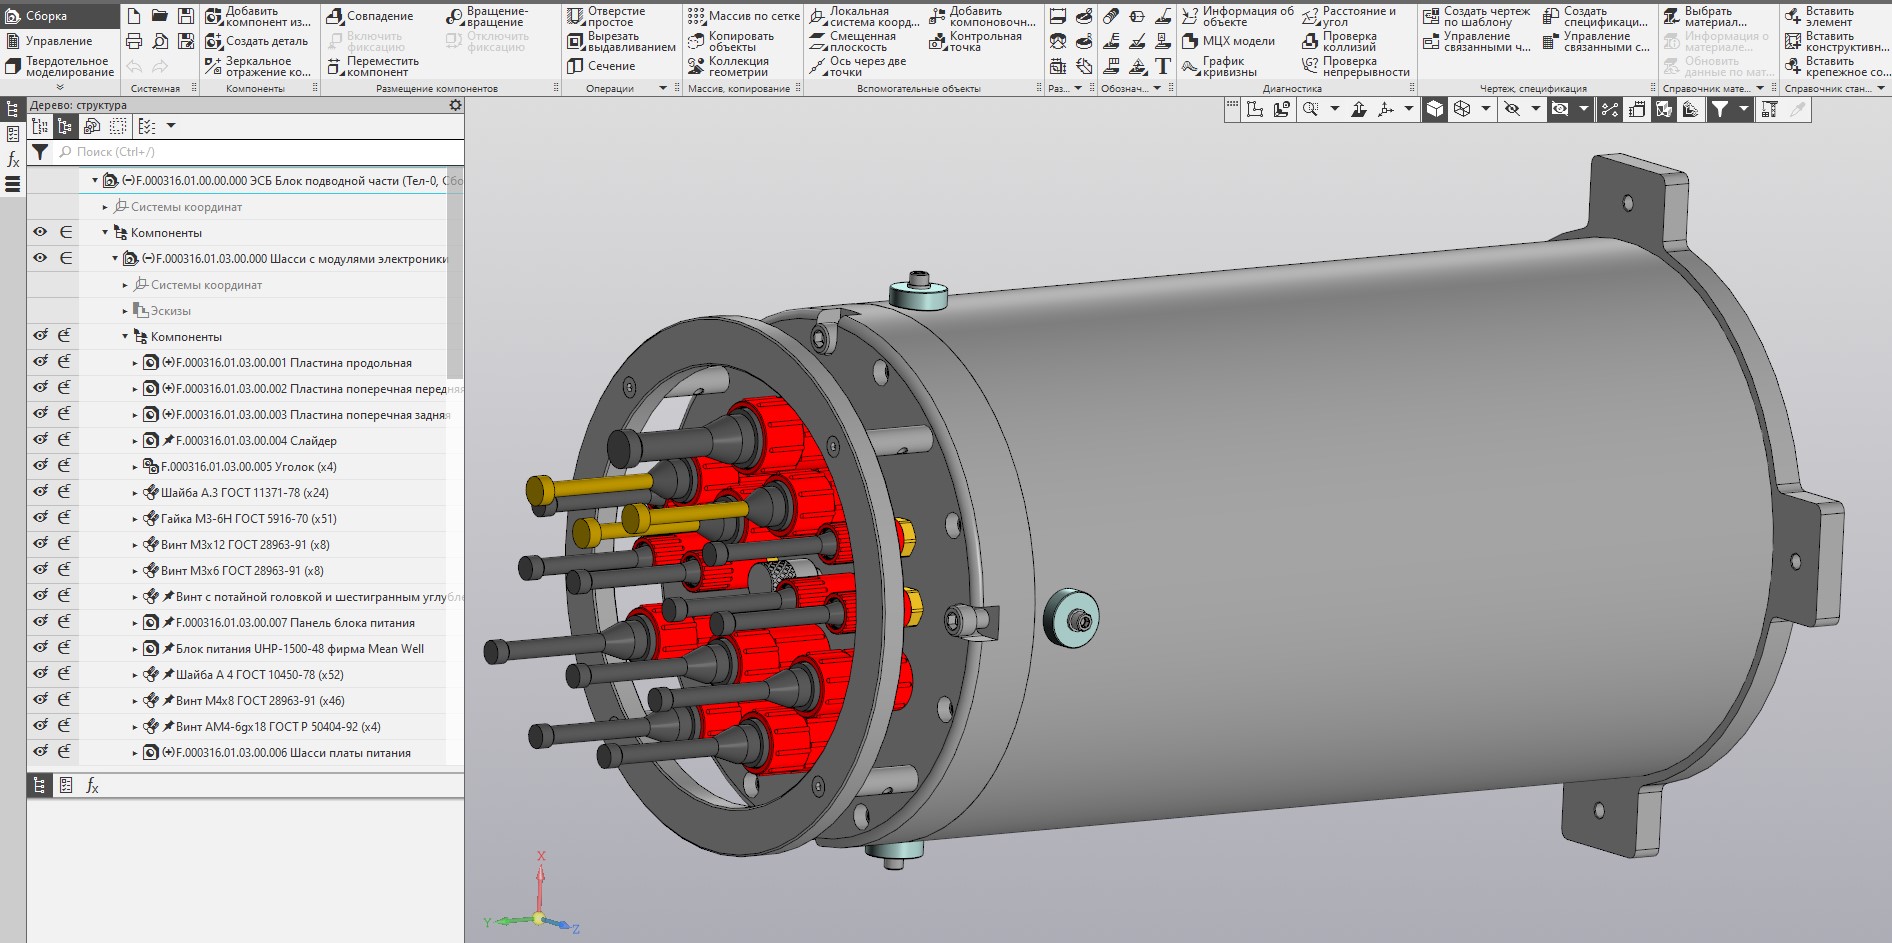Image resolution: width=1892 pixels, height=943 pixels.
Task: Open the tree structure tab at panel bottom
Action: [40, 785]
